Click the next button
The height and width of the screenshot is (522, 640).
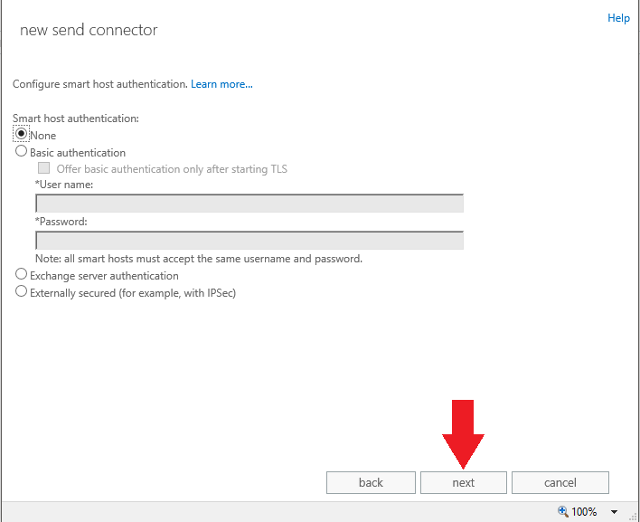point(463,482)
